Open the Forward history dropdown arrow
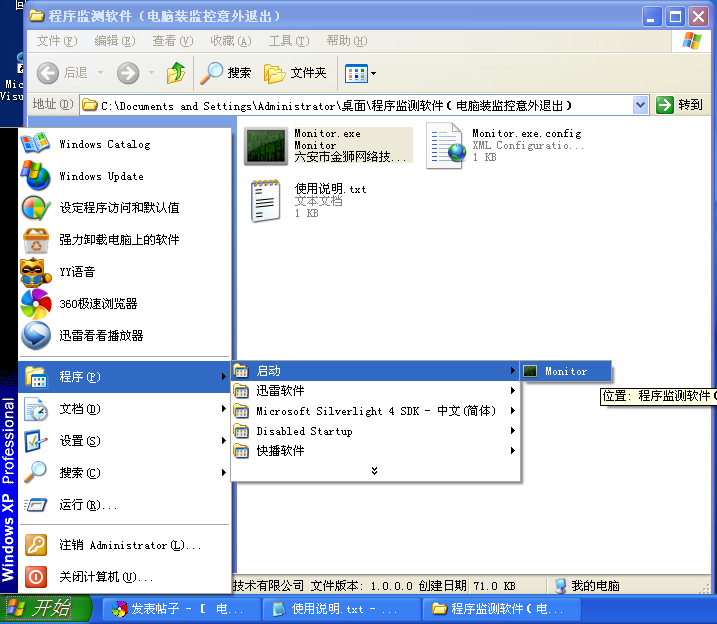The height and width of the screenshot is (624, 717). point(151,73)
